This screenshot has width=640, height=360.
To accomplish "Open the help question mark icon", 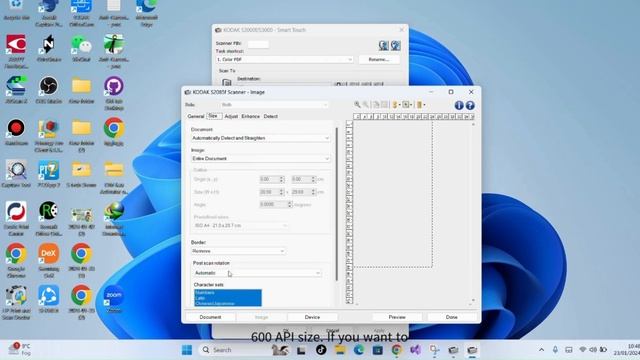I will [x=470, y=105].
